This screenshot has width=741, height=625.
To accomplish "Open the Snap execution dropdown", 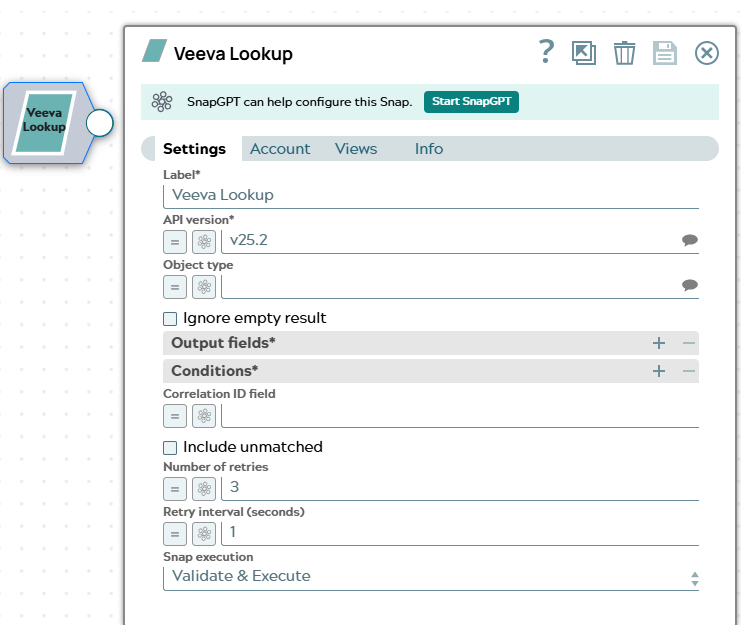I will coord(431,578).
